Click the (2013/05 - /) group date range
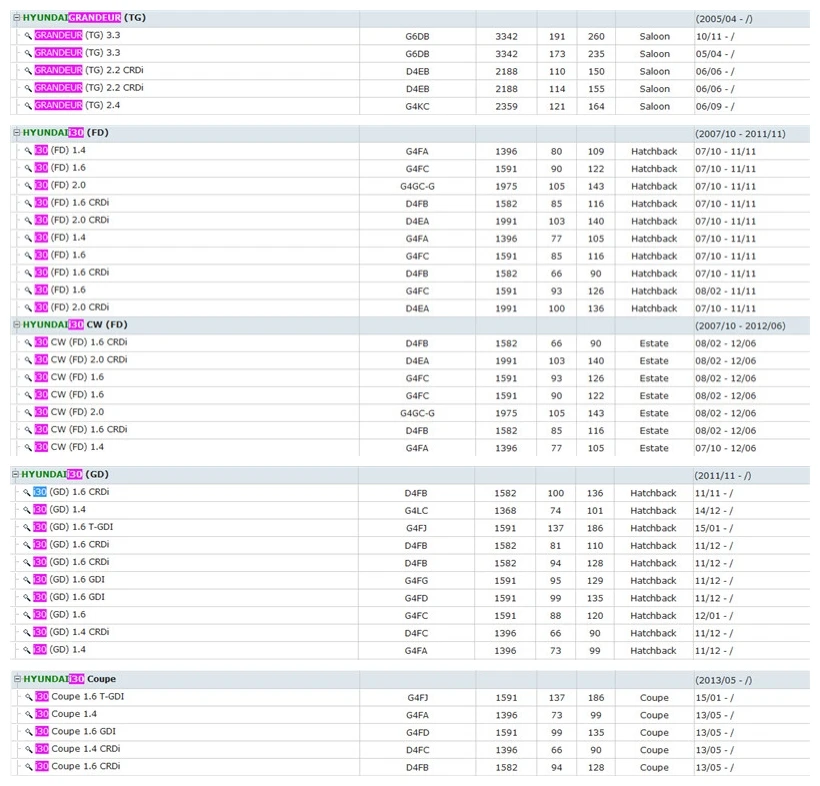Screen dimensions: 820x786 pyautogui.click(x=724, y=680)
